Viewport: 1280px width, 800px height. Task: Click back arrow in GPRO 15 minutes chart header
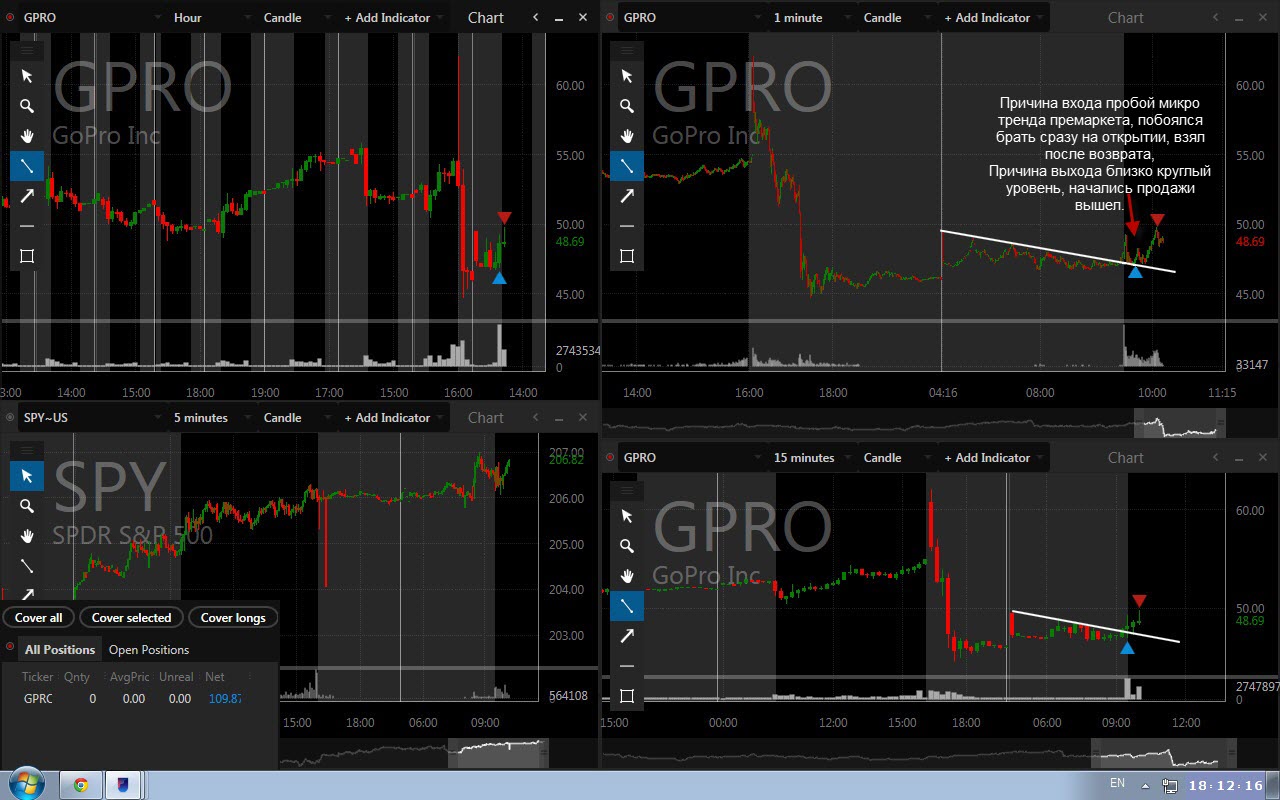[x=1216, y=458]
